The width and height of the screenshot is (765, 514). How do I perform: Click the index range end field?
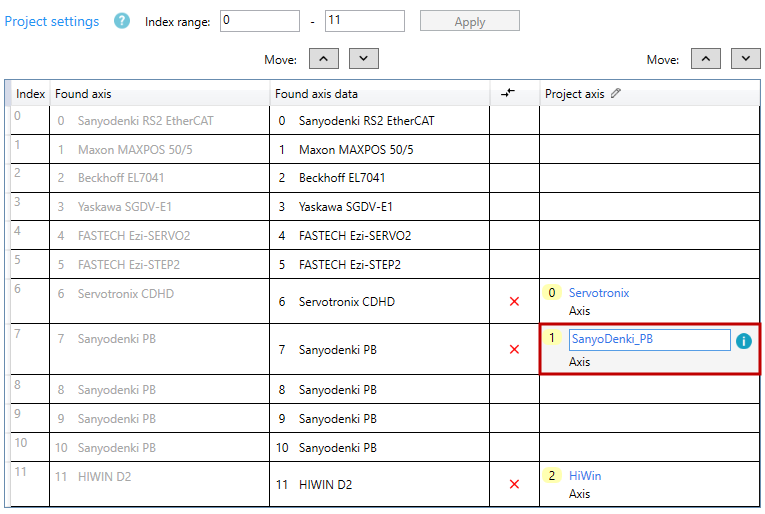[x=364, y=21]
